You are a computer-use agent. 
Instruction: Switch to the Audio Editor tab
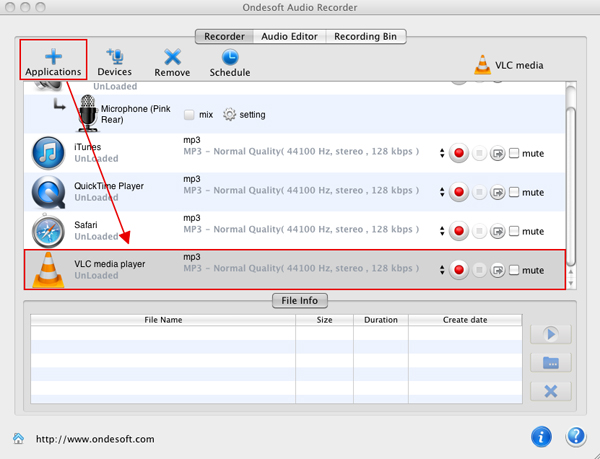[x=289, y=37]
